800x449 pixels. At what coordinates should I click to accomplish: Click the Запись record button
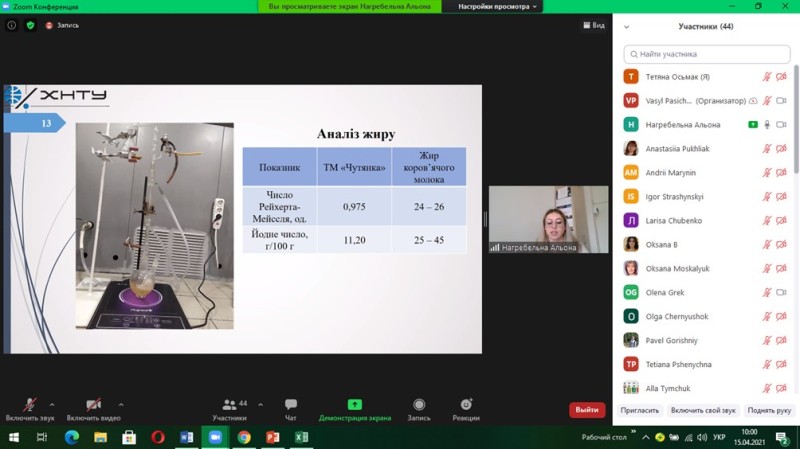pos(419,410)
